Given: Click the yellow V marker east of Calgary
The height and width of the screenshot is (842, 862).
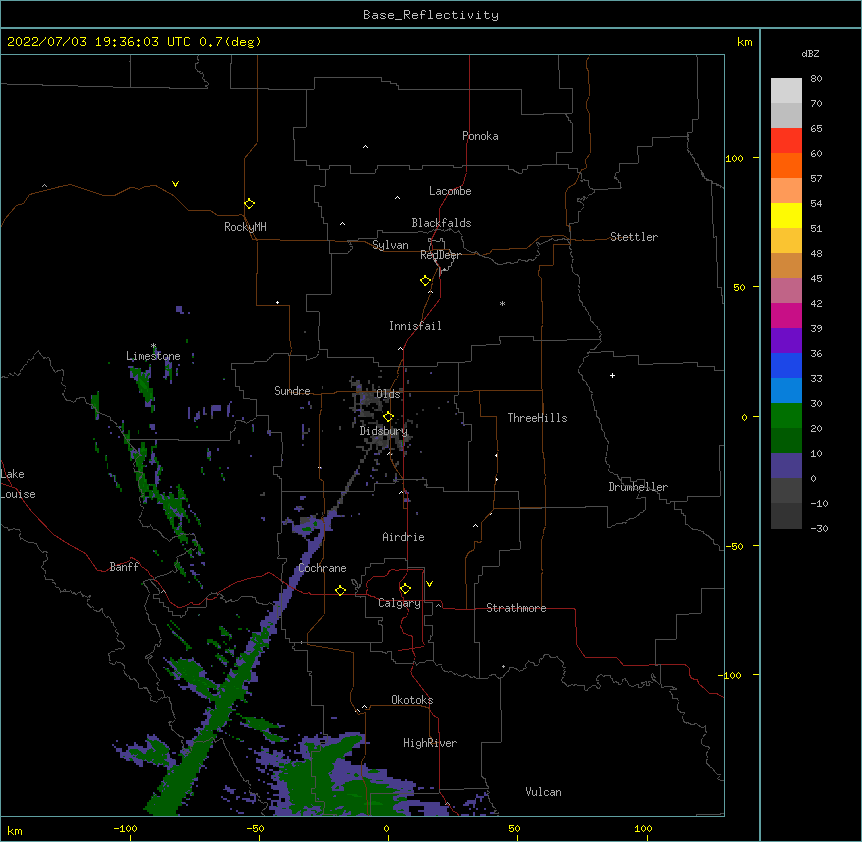Looking at the screenshot, I should point(429,584).
